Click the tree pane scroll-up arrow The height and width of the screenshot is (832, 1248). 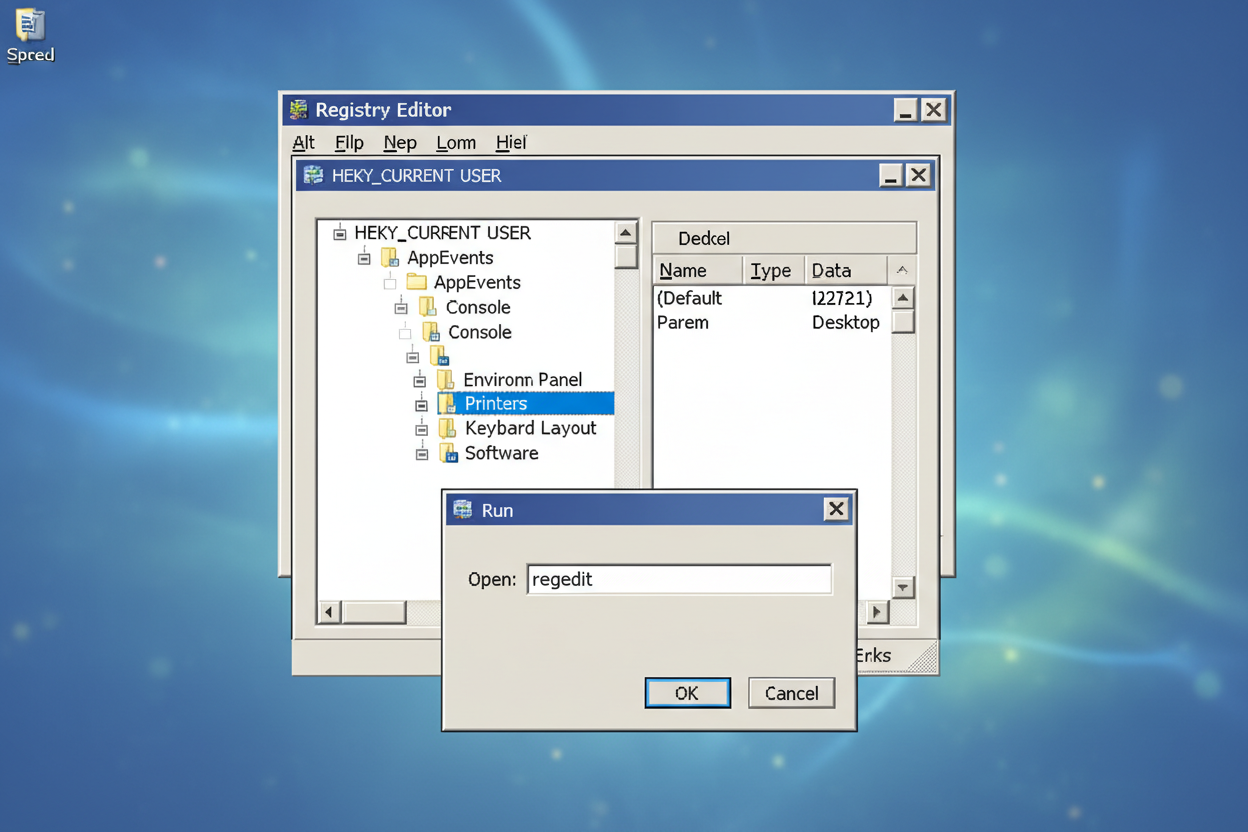click(626, 233)
